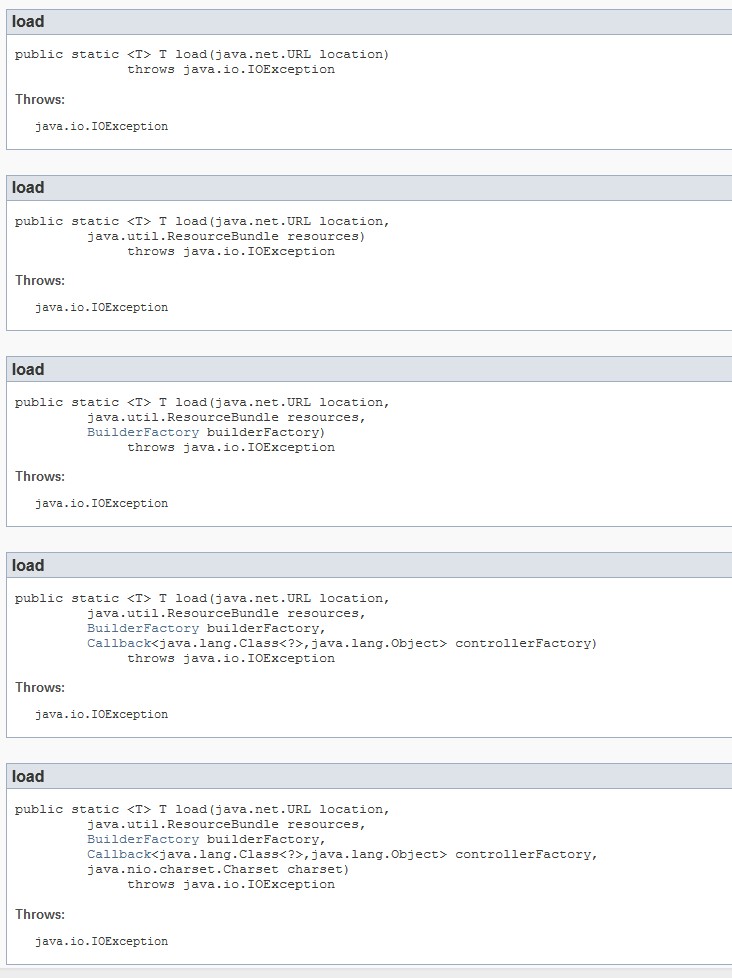
Task: Click builderFactory) parameter name in three-parameter signature
Action: (x=266, y=432)
